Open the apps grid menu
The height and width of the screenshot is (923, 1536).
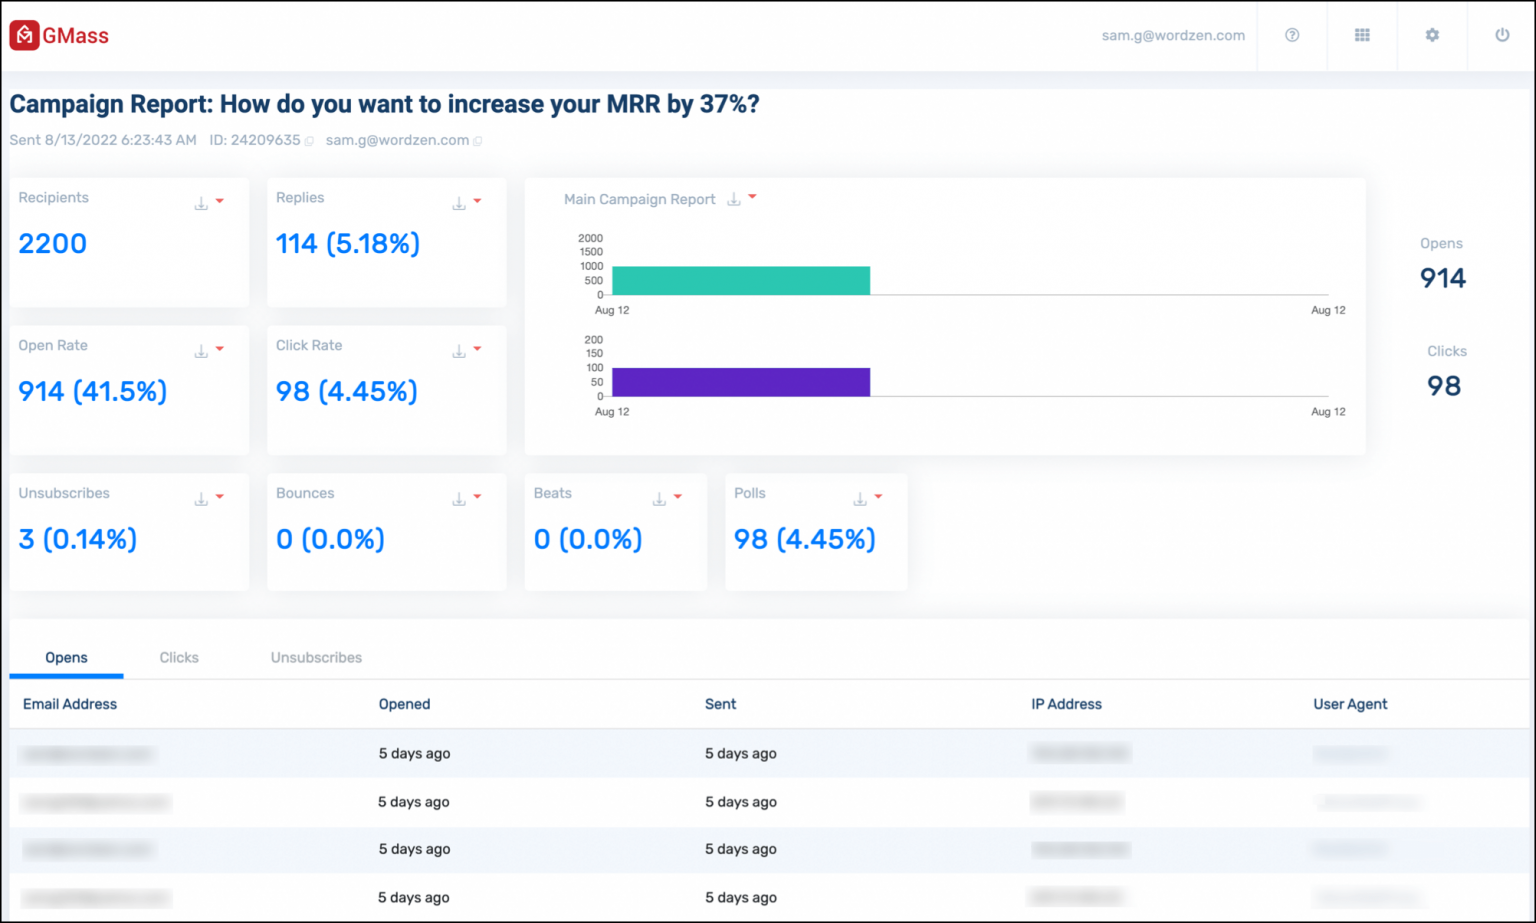(x=1362, y=35)
